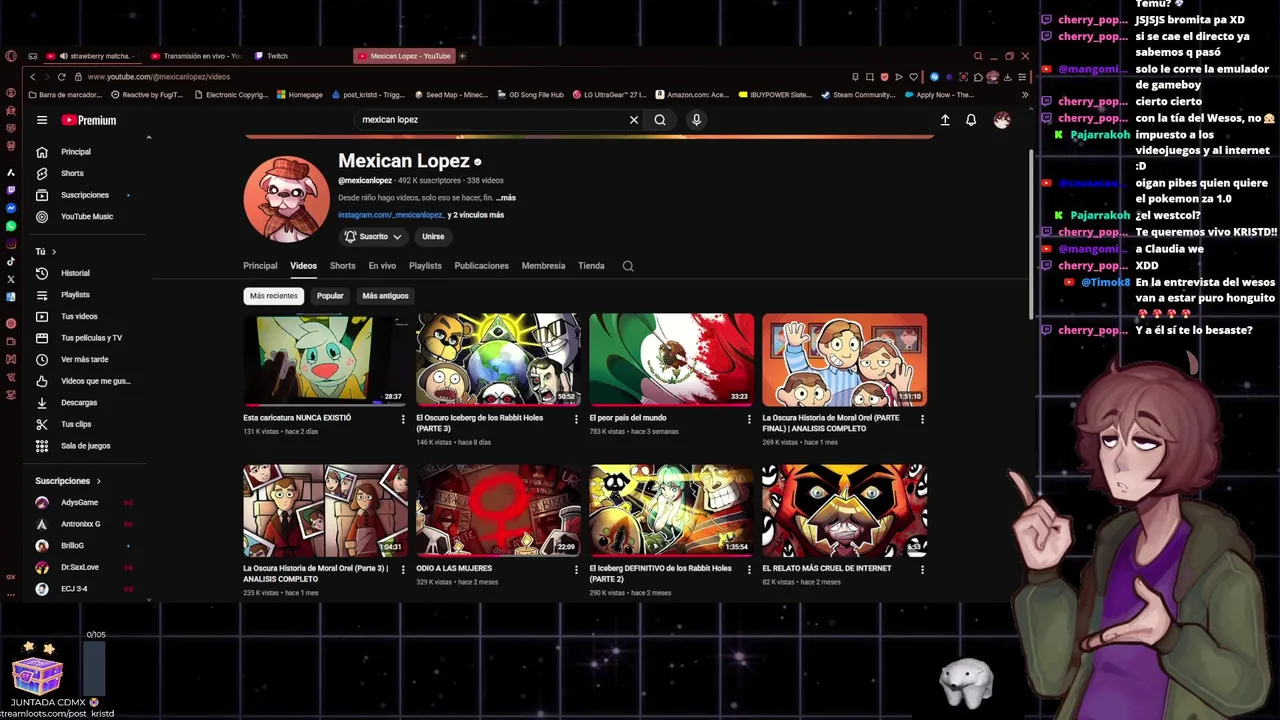The height and width of the screenshot is (720, 1280).
Task: Show more bookmarks with the double chevron
Action: point(1025,95)
